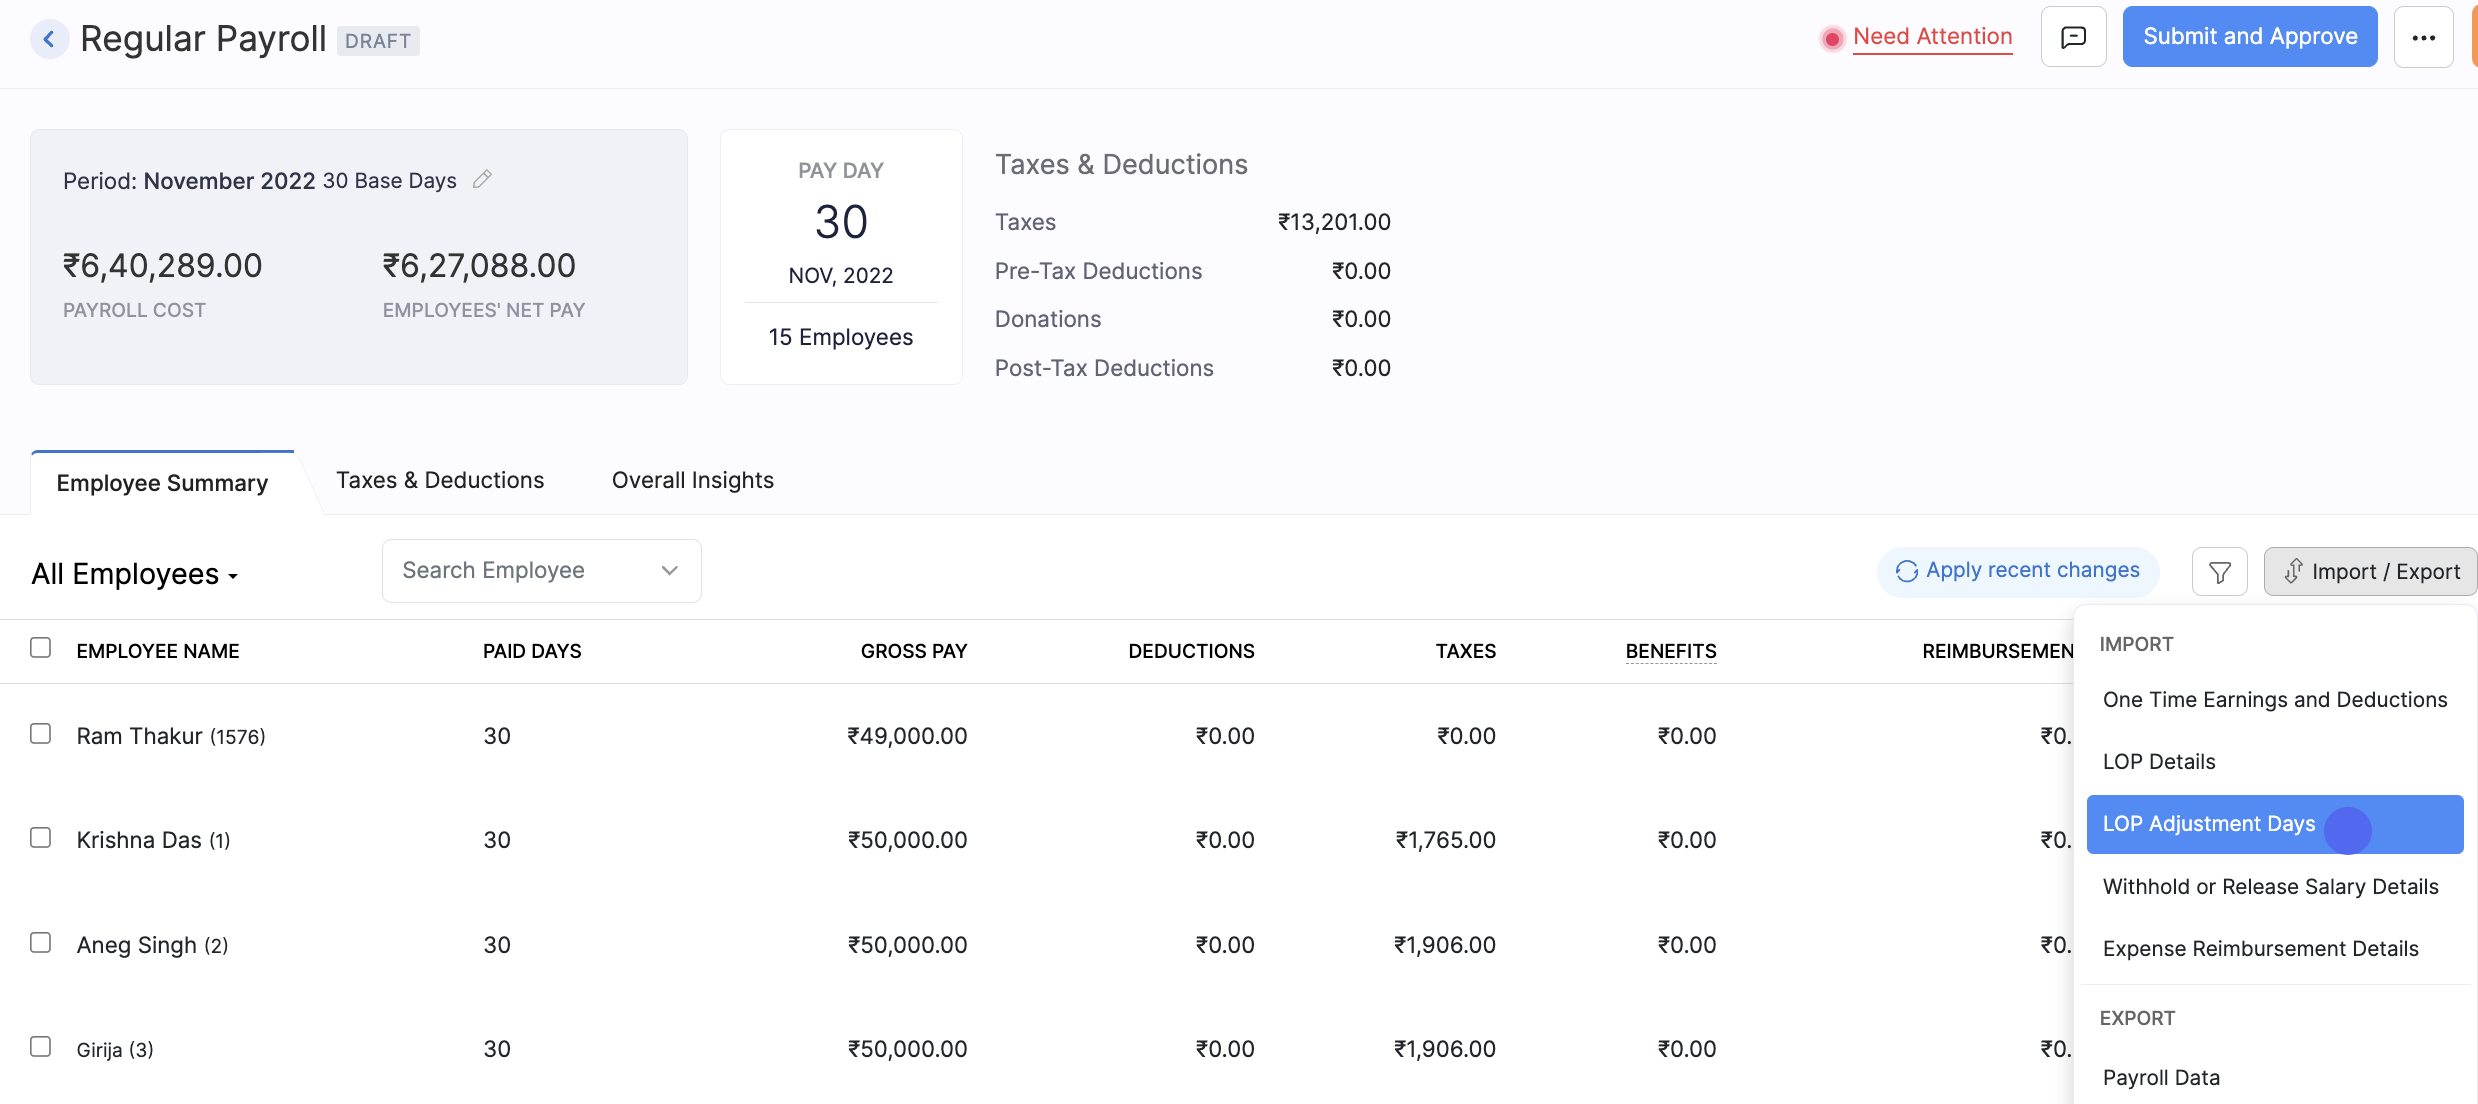Click the refresh icon in Apply recent changes
This screenshot has height=1104, width=2478.
coord(1906,571)
